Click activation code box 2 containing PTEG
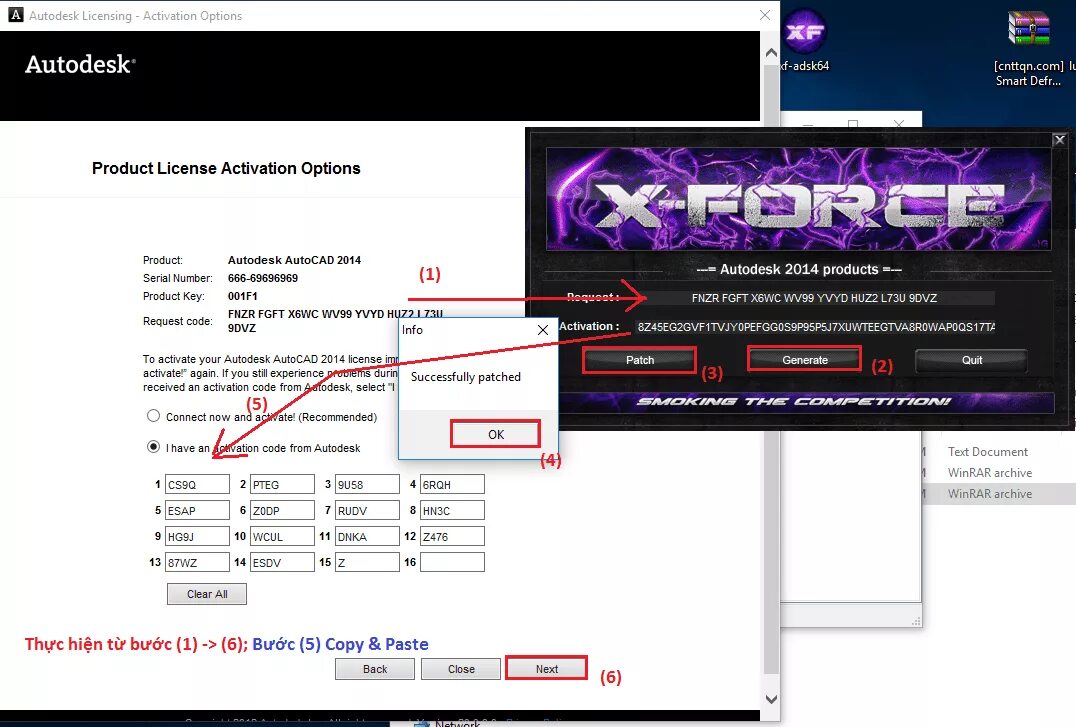This screenshot has width=1076, height=727. pos(282,484)
